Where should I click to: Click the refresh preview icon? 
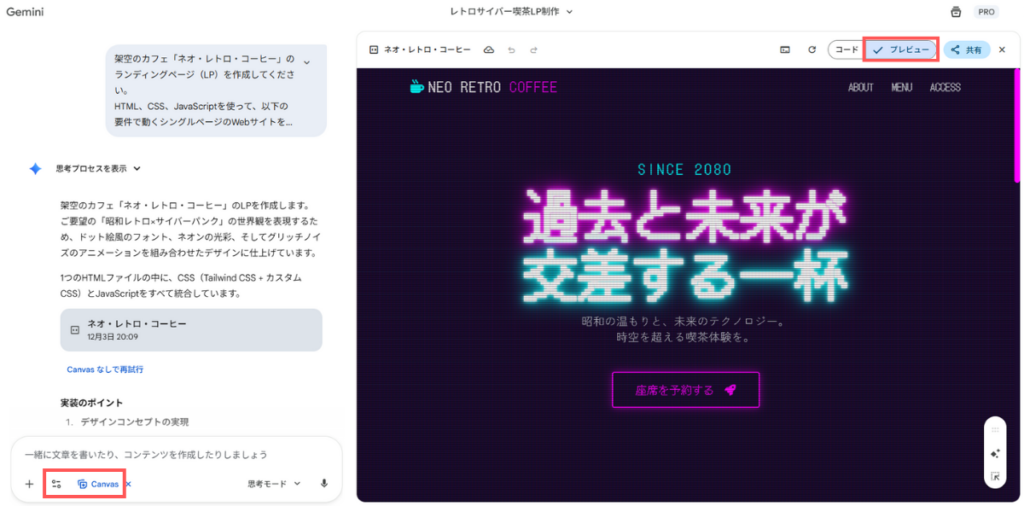pos(812,50)
